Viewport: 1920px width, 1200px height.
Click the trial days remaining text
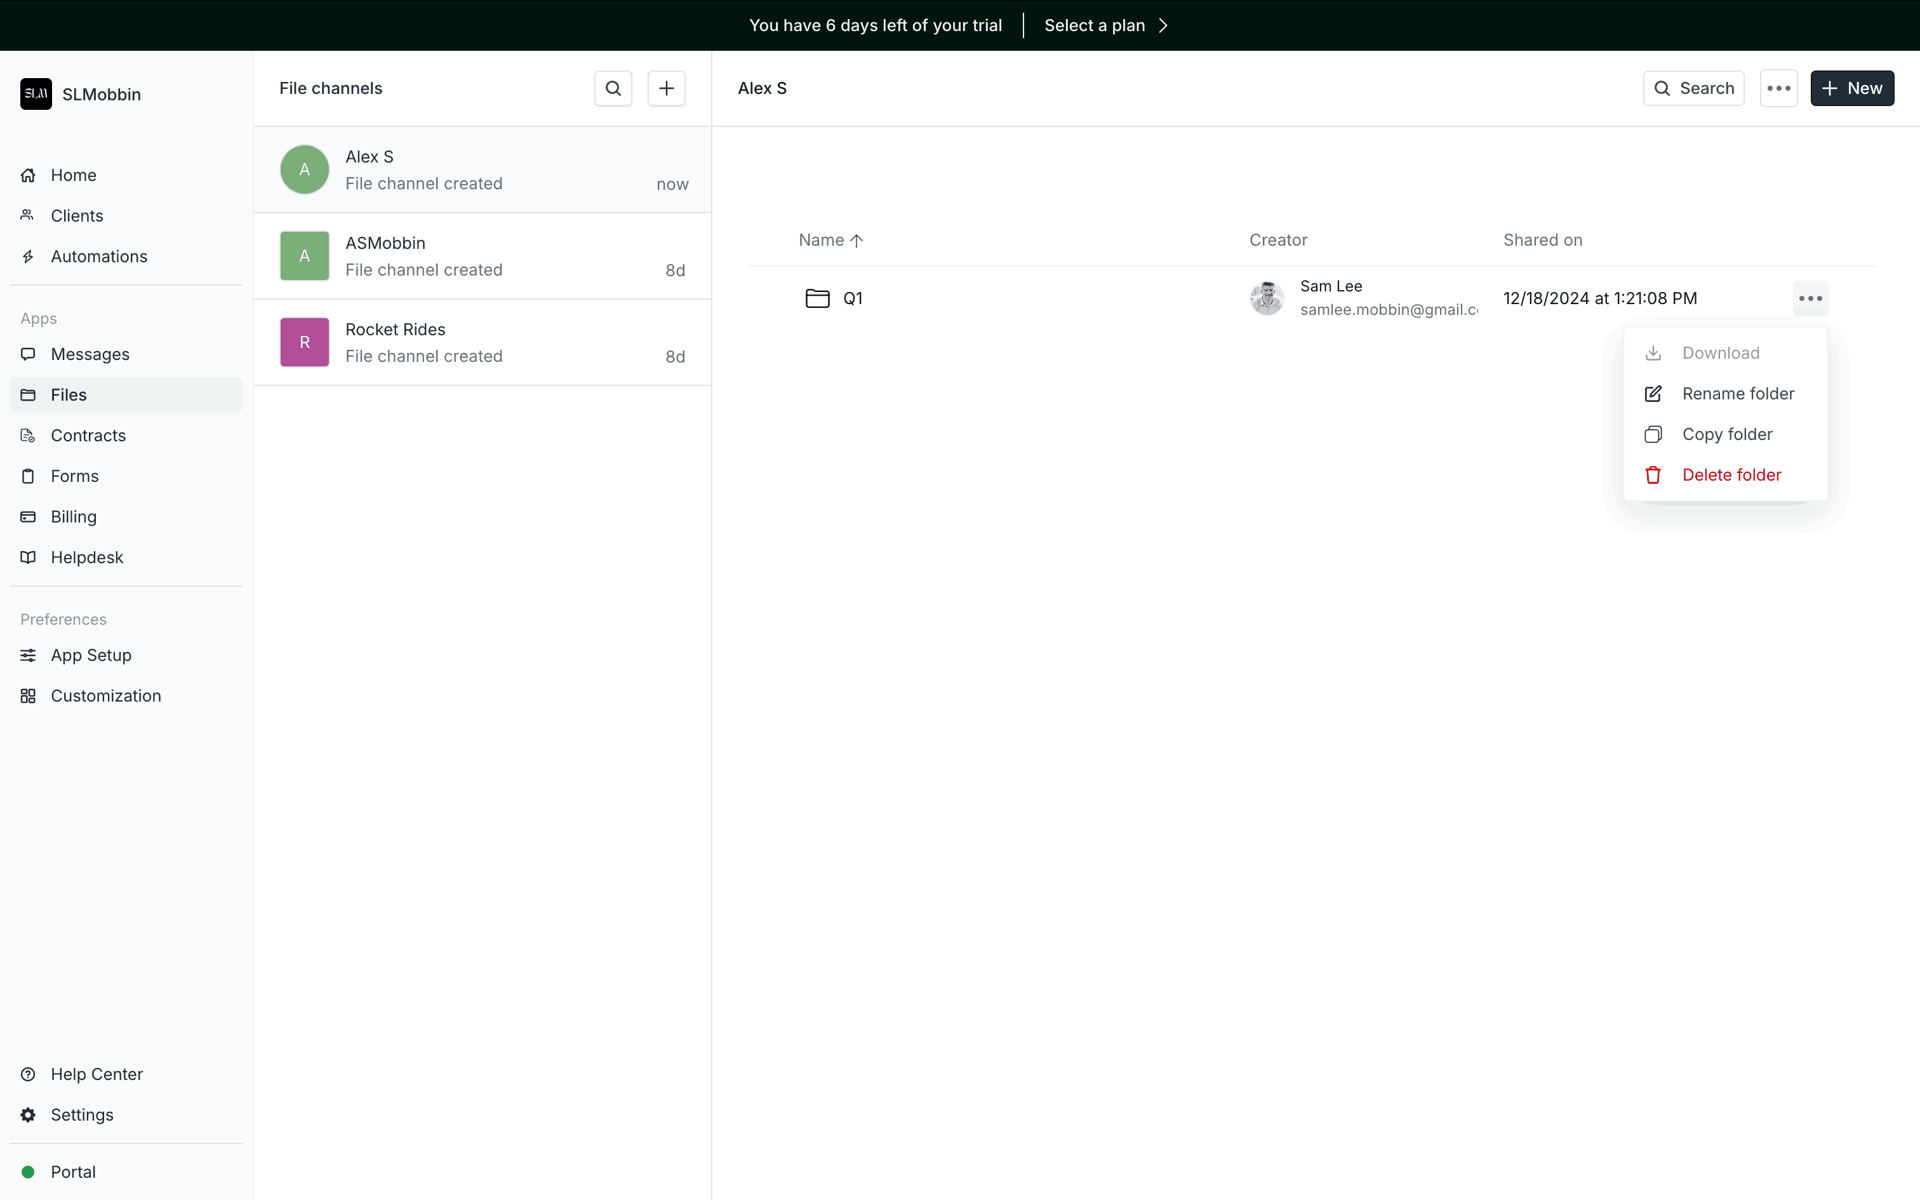(x=875, y=25)
